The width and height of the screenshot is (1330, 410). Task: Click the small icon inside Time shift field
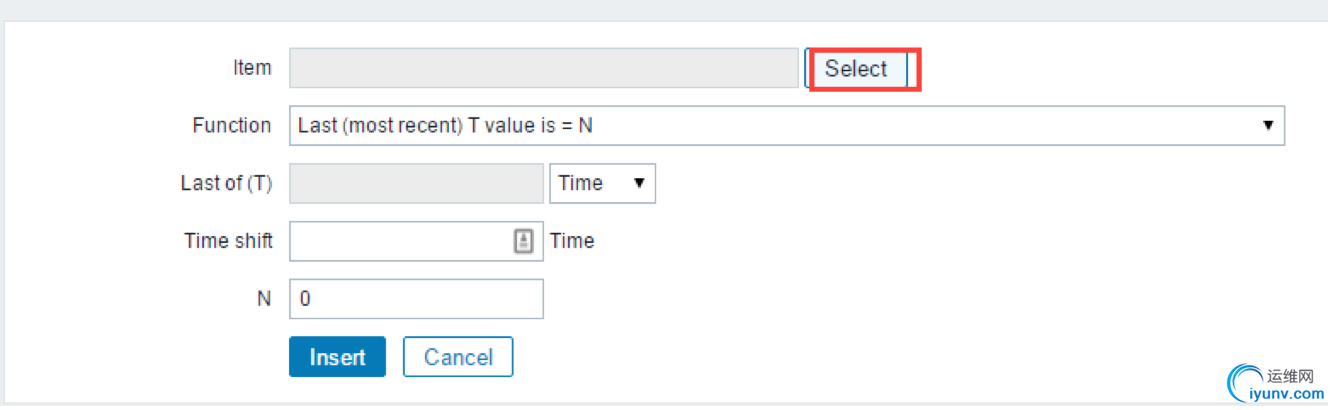pyautogui.click(x=524, y=241)
